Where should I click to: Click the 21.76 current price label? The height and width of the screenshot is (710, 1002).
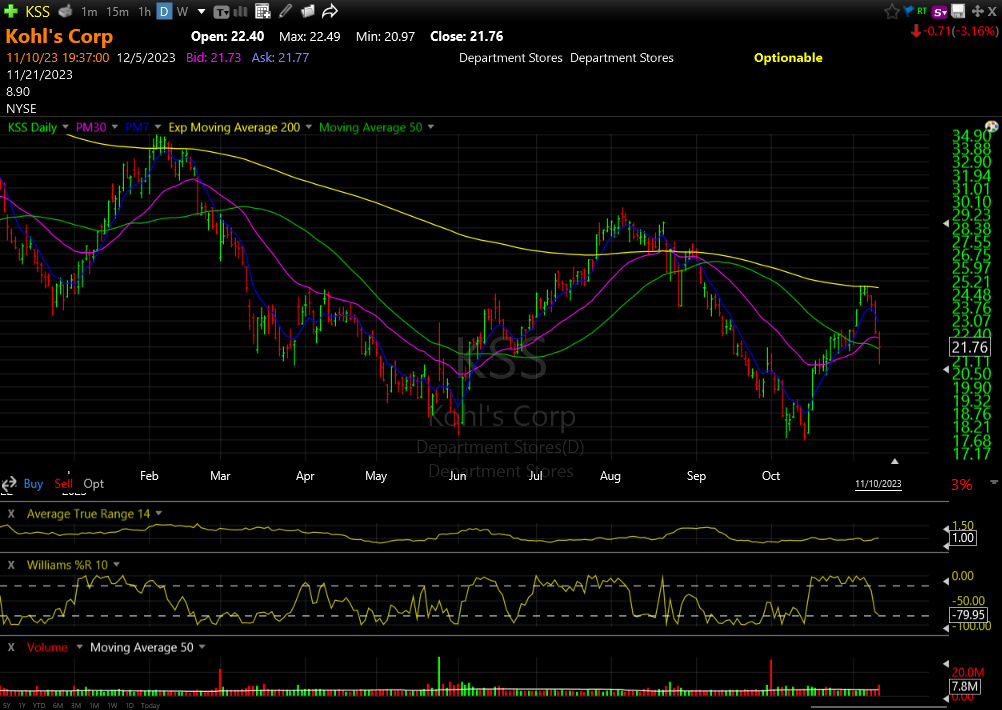coord(969,348)
